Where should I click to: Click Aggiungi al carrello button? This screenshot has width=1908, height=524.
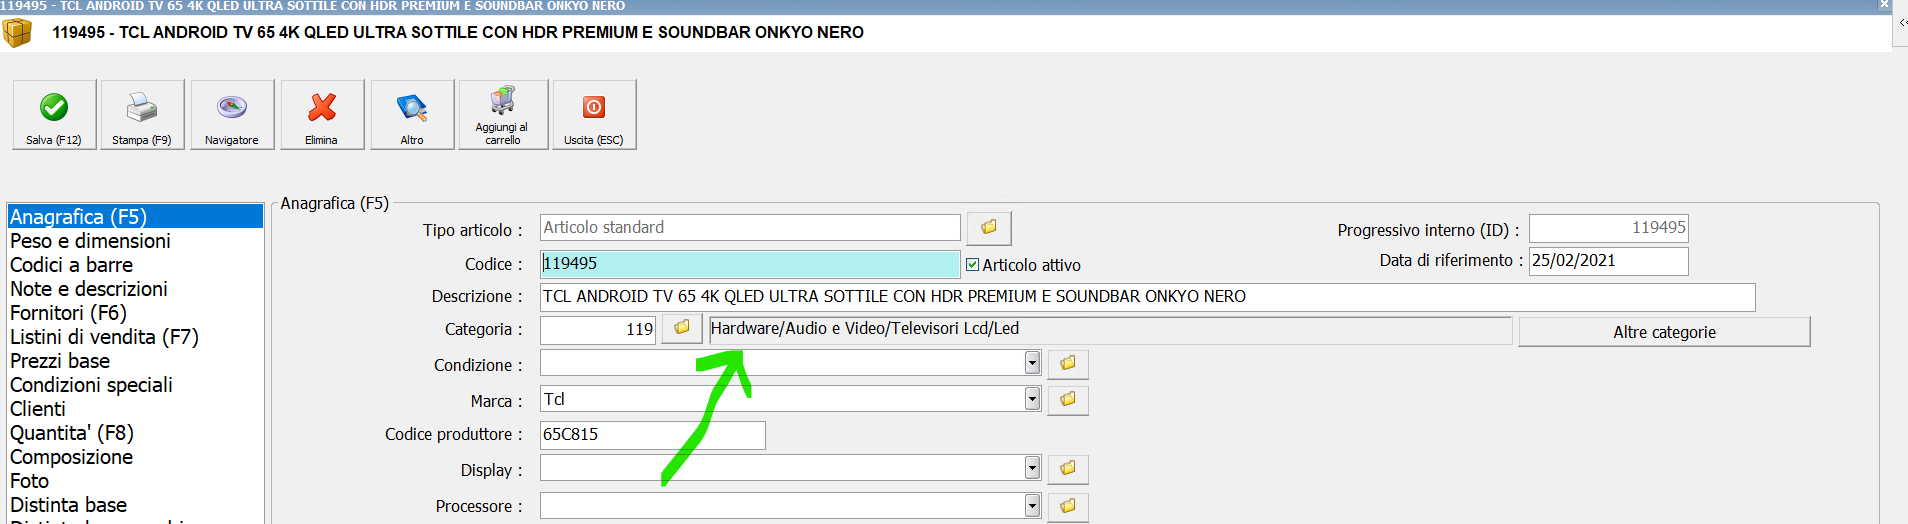pos(503,115)
